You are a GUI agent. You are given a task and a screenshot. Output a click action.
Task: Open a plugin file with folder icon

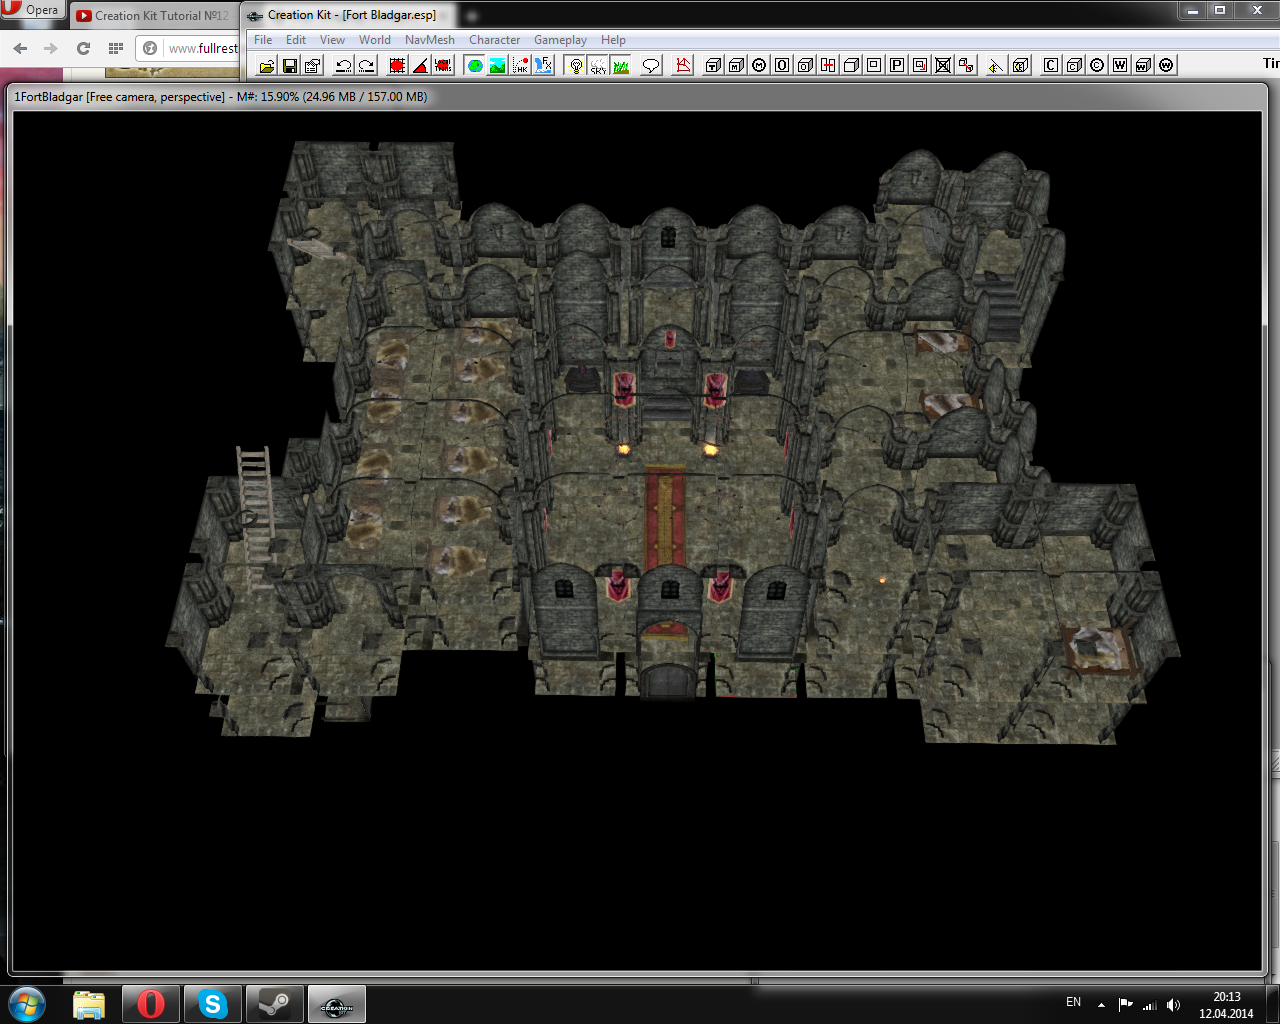266,65
